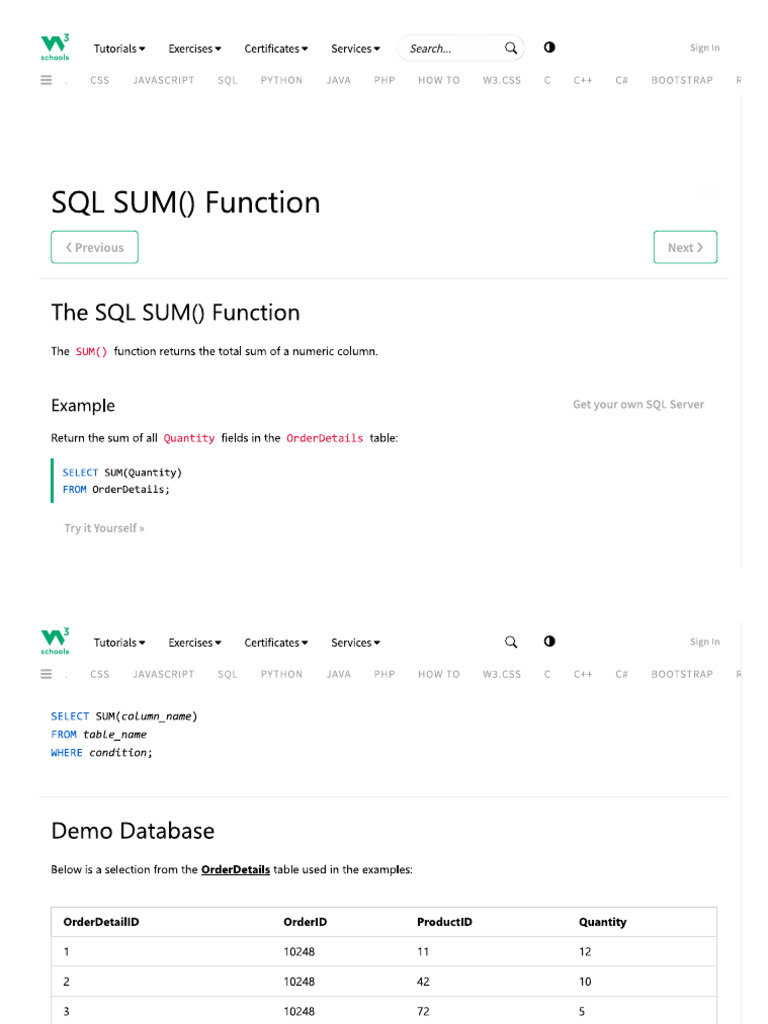
Task: Click the W3Schools logo in second header
Action: point(55,641)
